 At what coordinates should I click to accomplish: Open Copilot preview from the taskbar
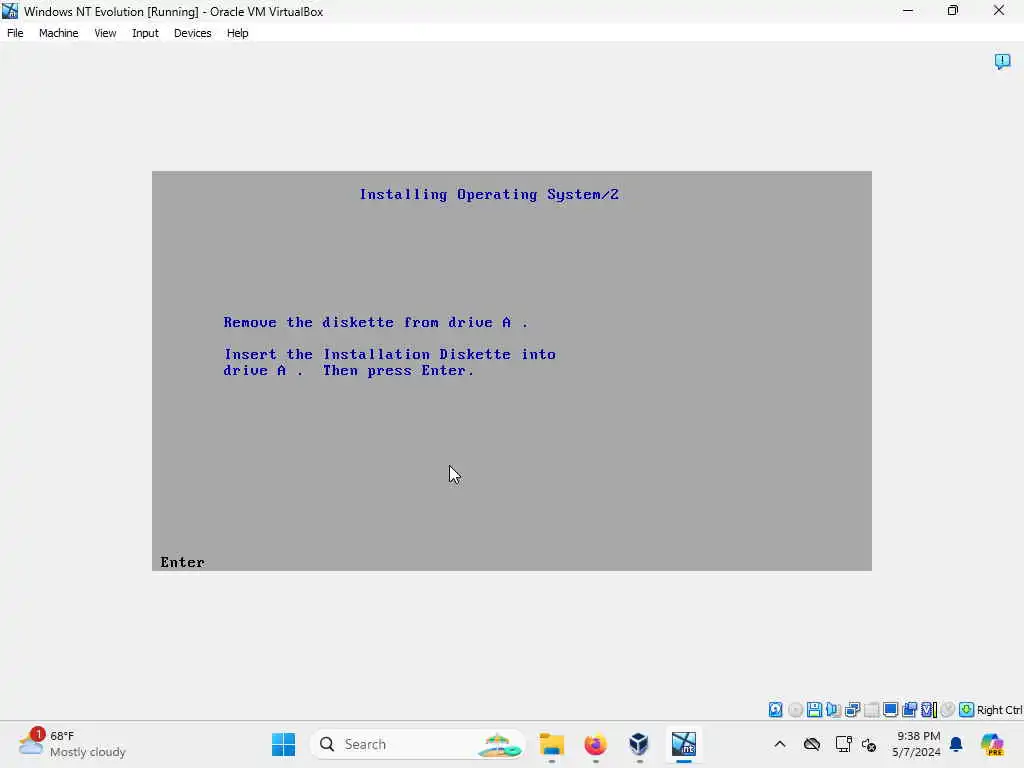click(x=992, y=744)
